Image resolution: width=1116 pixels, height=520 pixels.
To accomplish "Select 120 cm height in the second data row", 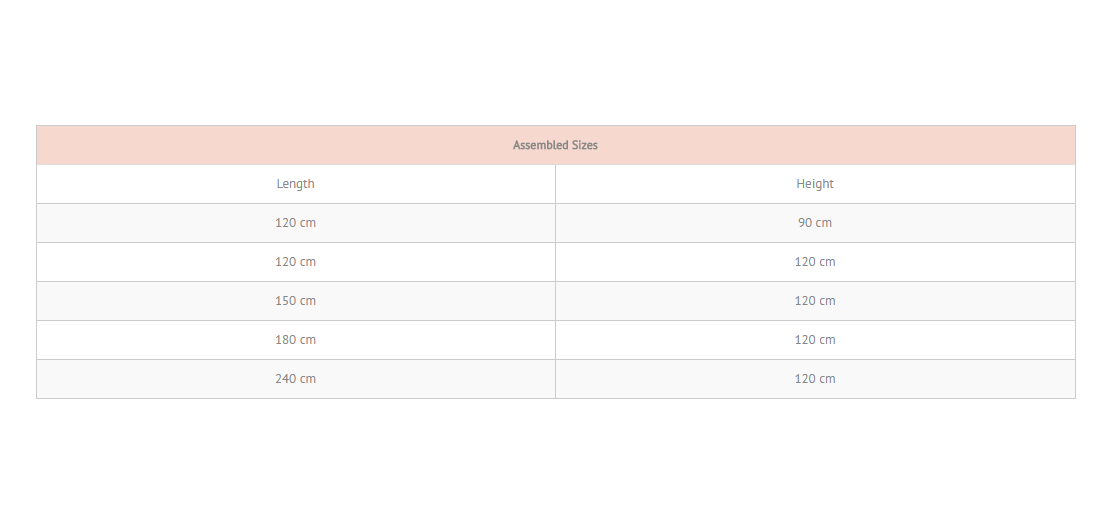I will [x=815, y=262].
